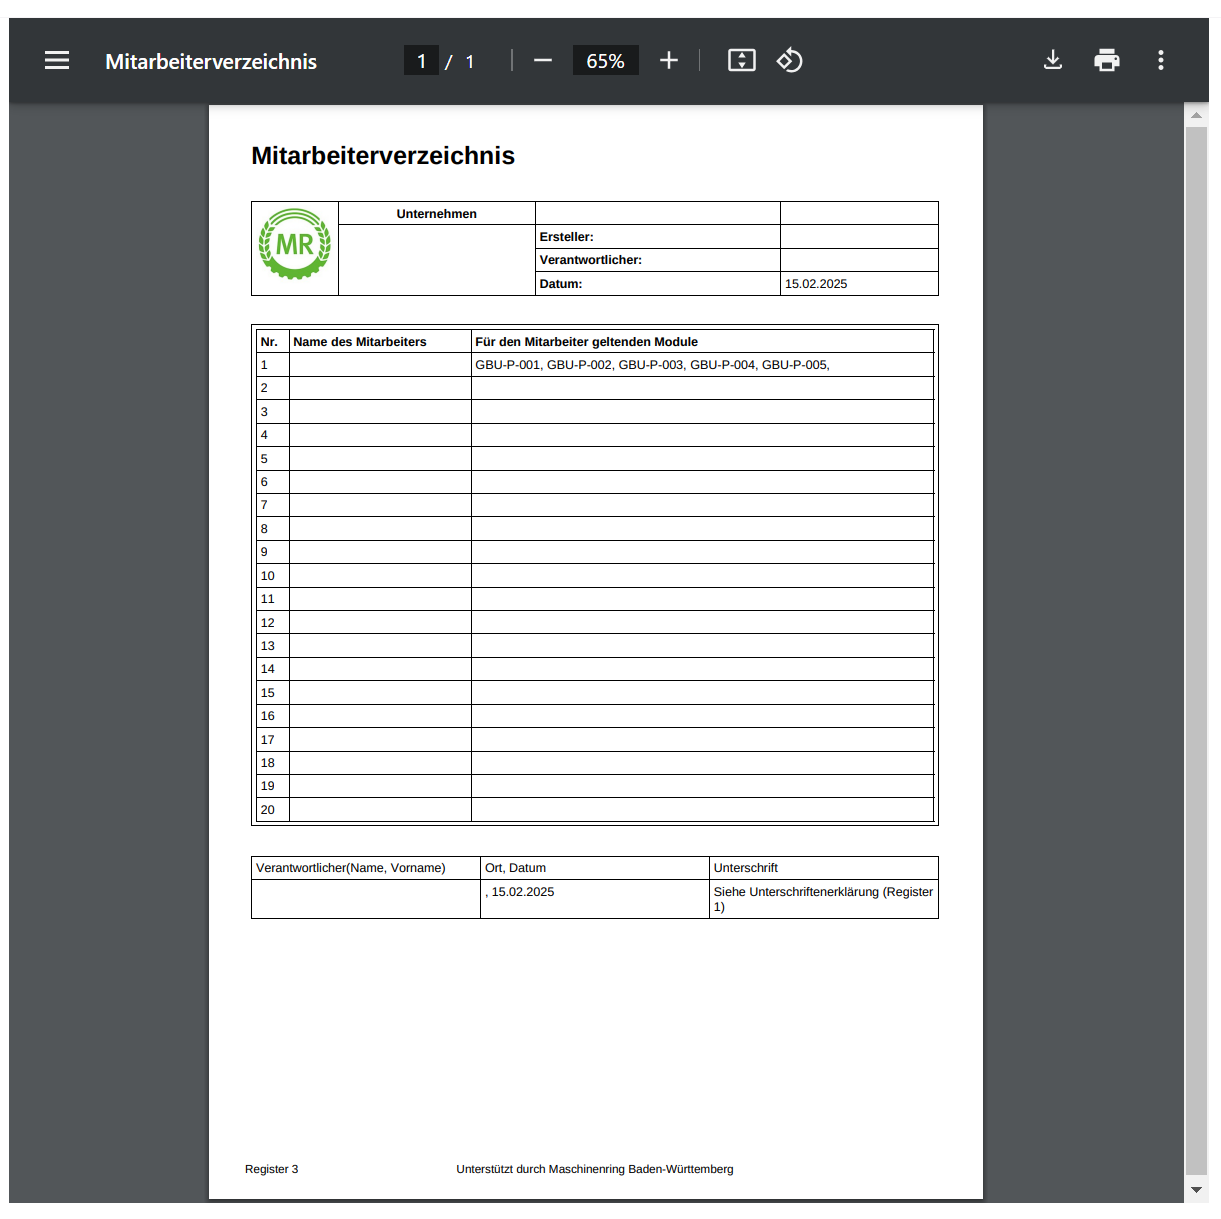Screen dimensions: 1221x1219
Task: Click the page number input field
Action: (x=421, y=61)
